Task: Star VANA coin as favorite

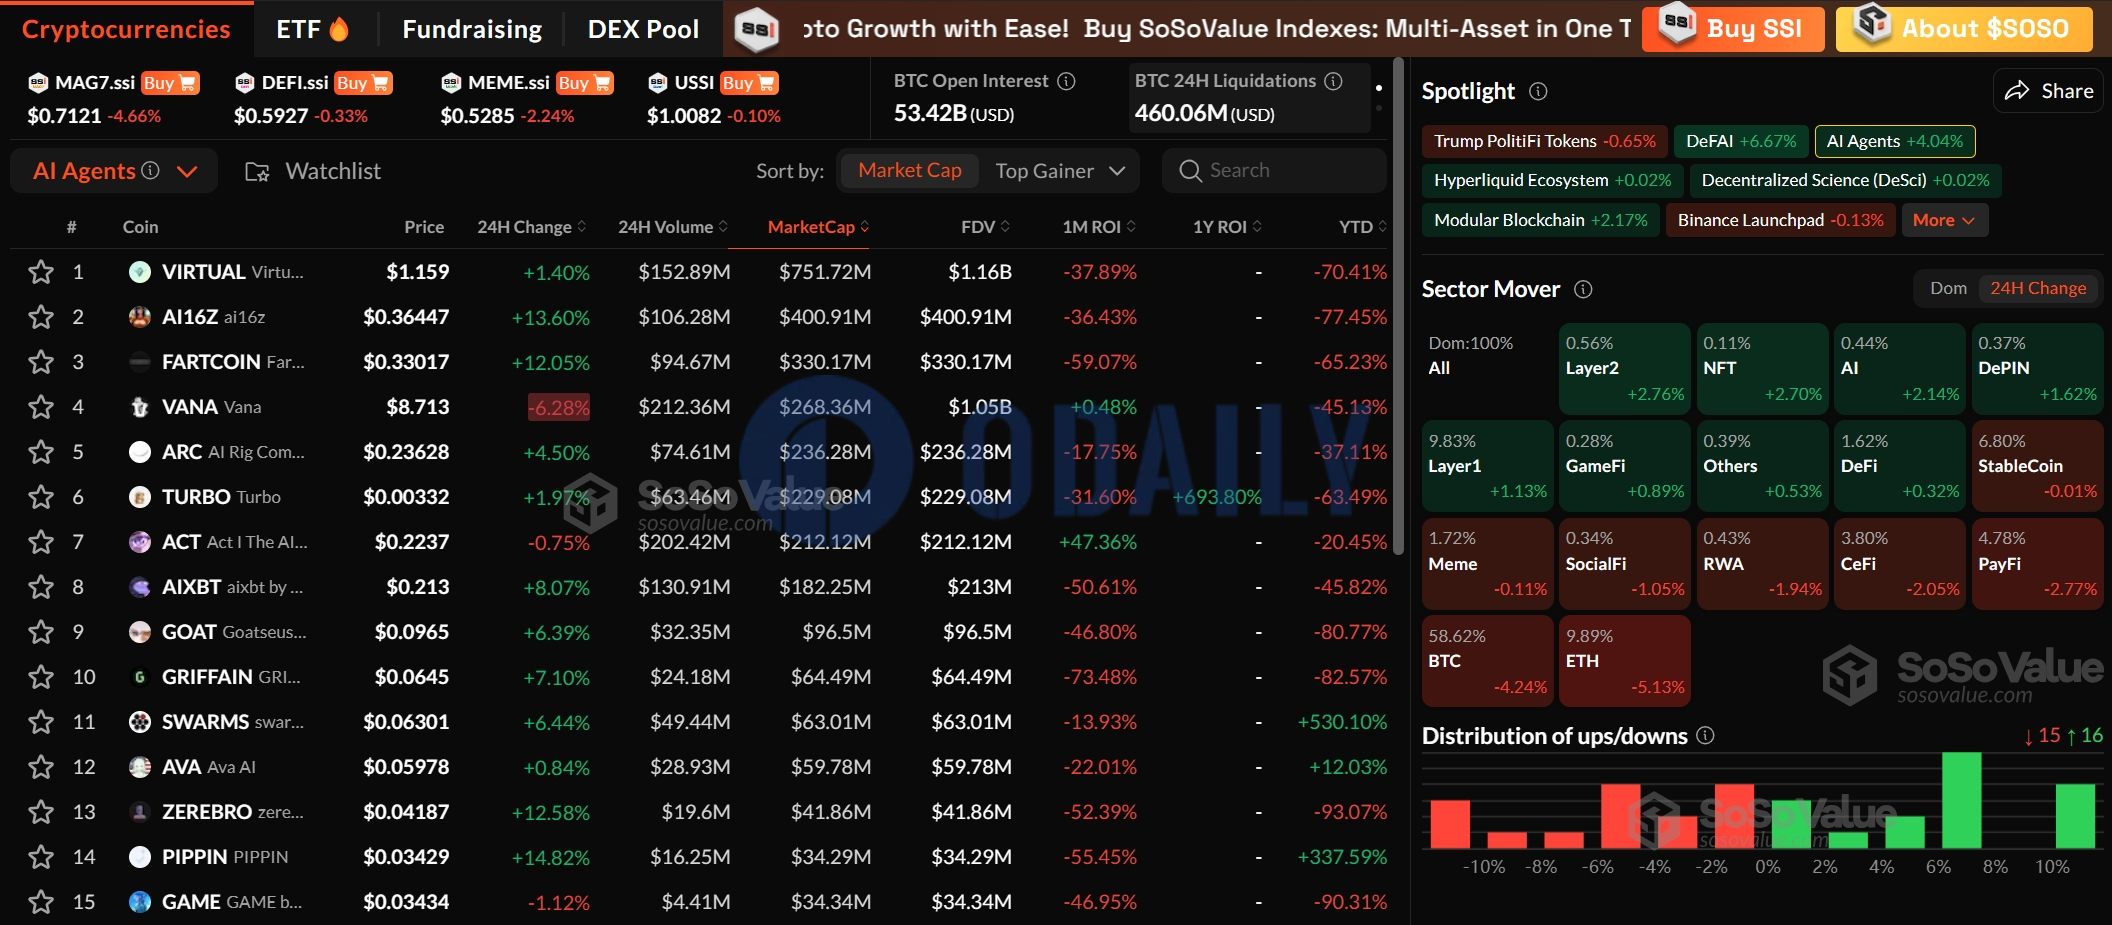Action: (41, 407)
